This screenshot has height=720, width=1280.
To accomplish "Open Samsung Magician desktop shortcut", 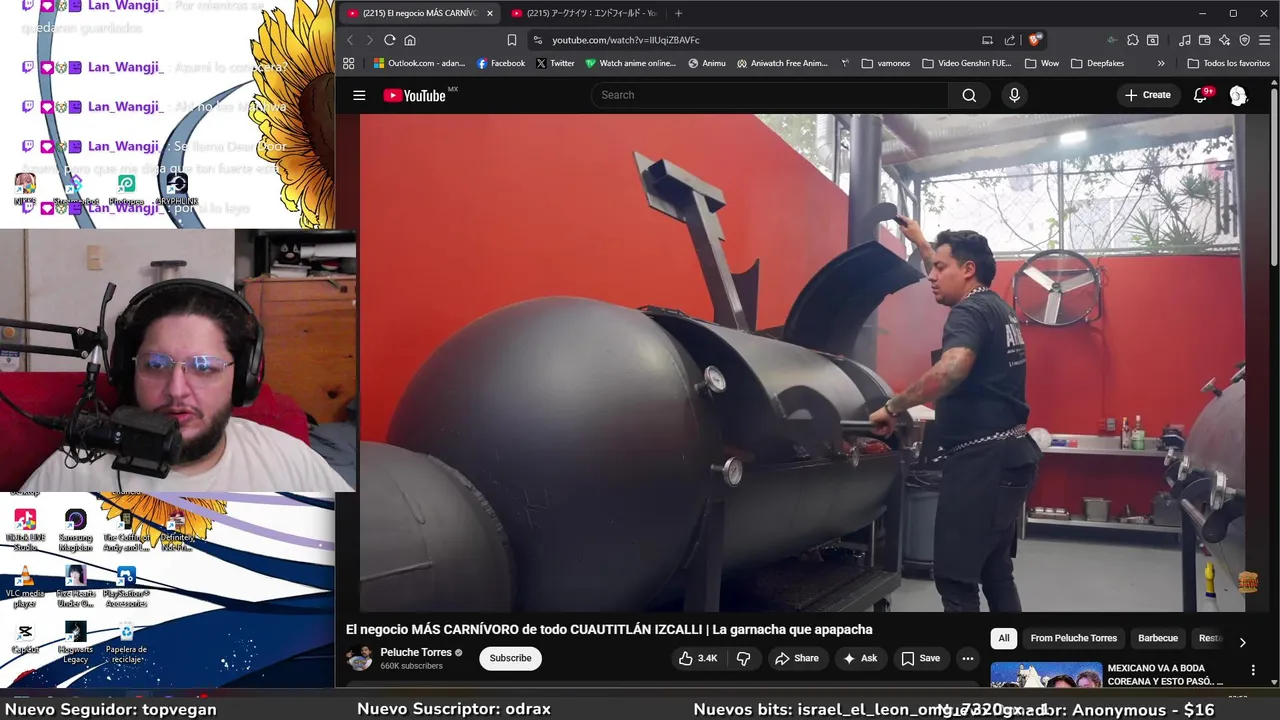I will tap(76, 530).
